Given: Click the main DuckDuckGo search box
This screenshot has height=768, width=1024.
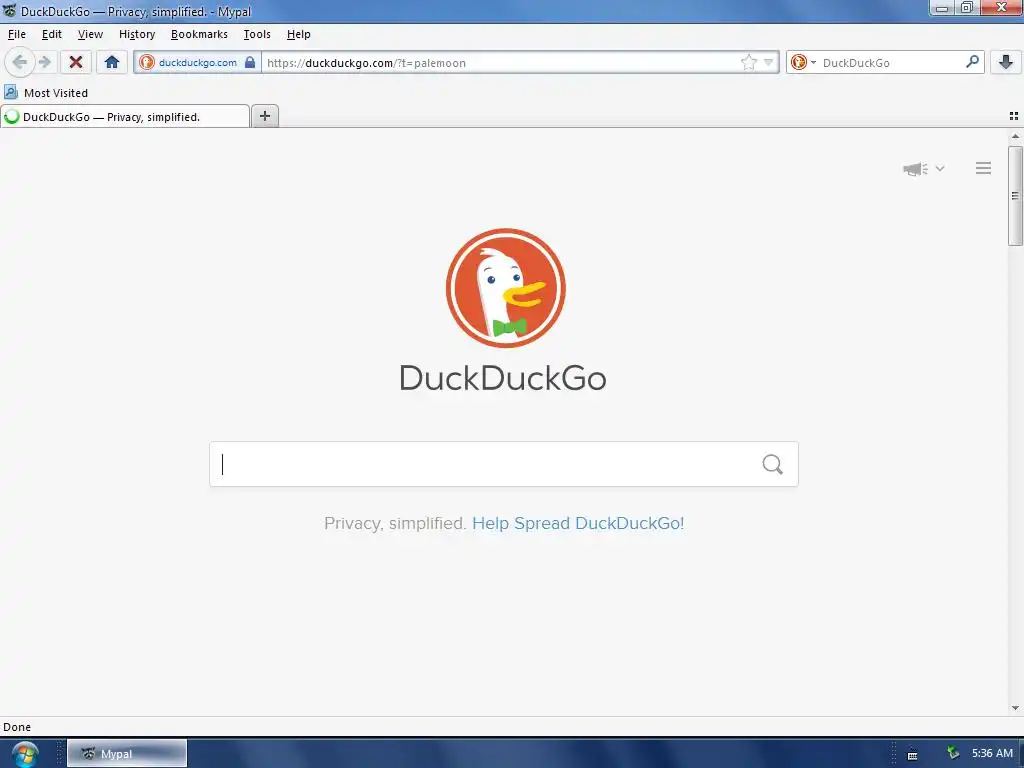Looking at the screenshot, I should pyautogui.click(x=504, y=464).
